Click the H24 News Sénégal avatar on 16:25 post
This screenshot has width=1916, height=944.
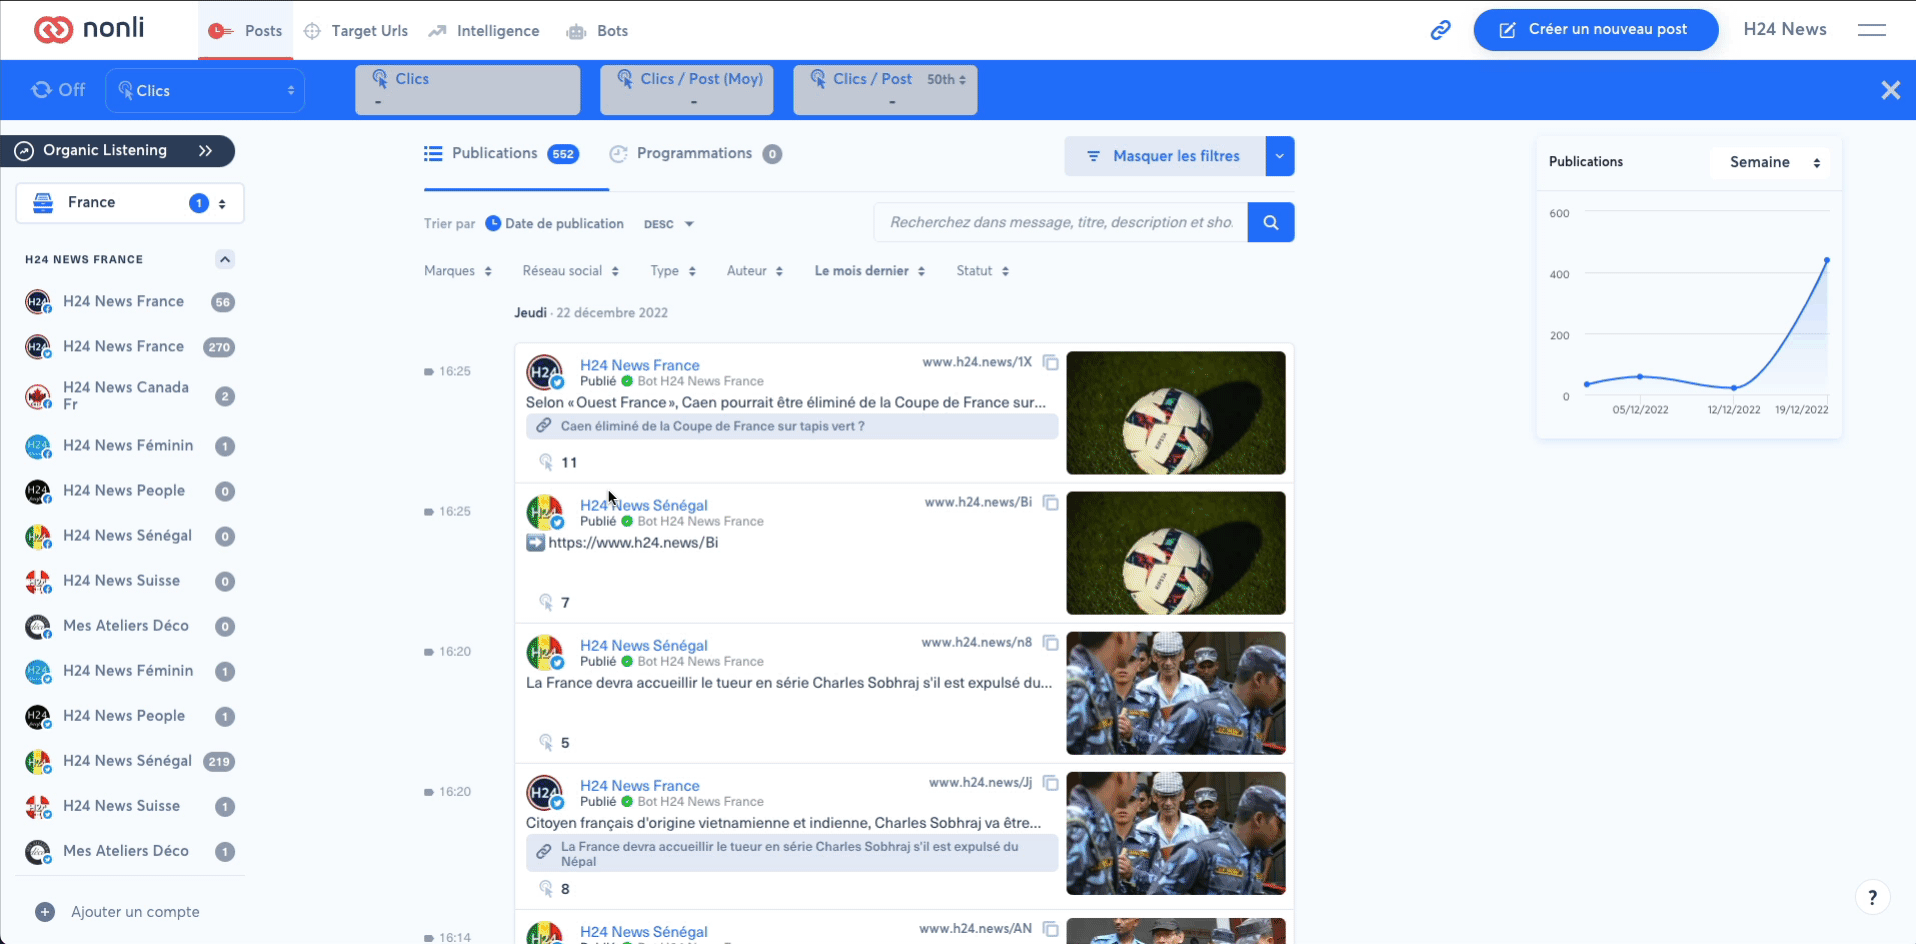coord(545,513)
